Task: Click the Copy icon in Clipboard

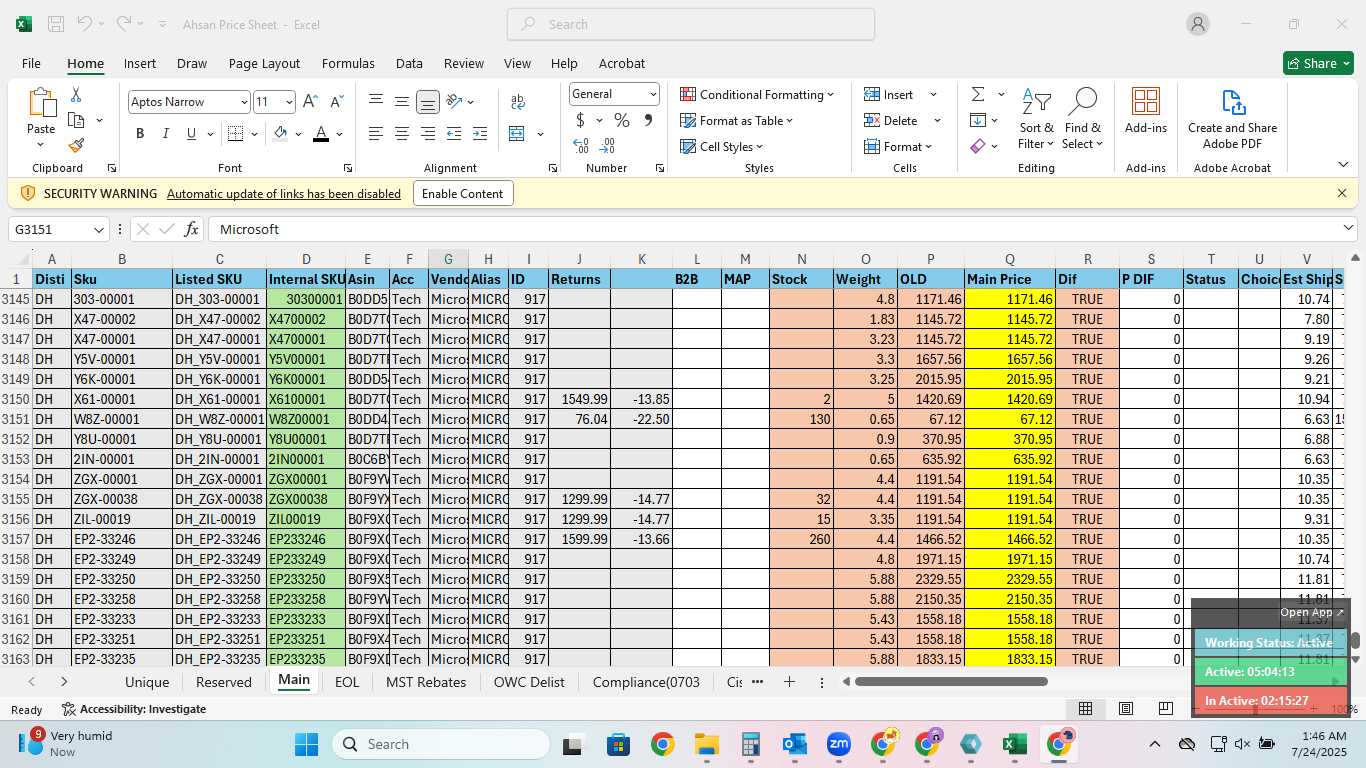Action: coord(76,120)
